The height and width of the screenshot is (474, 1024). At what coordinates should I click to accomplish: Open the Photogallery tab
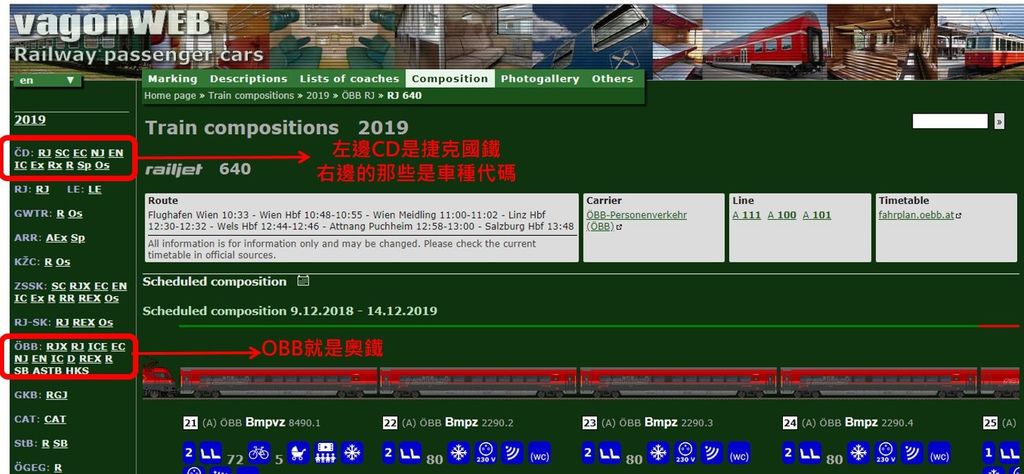coord(540,78)
